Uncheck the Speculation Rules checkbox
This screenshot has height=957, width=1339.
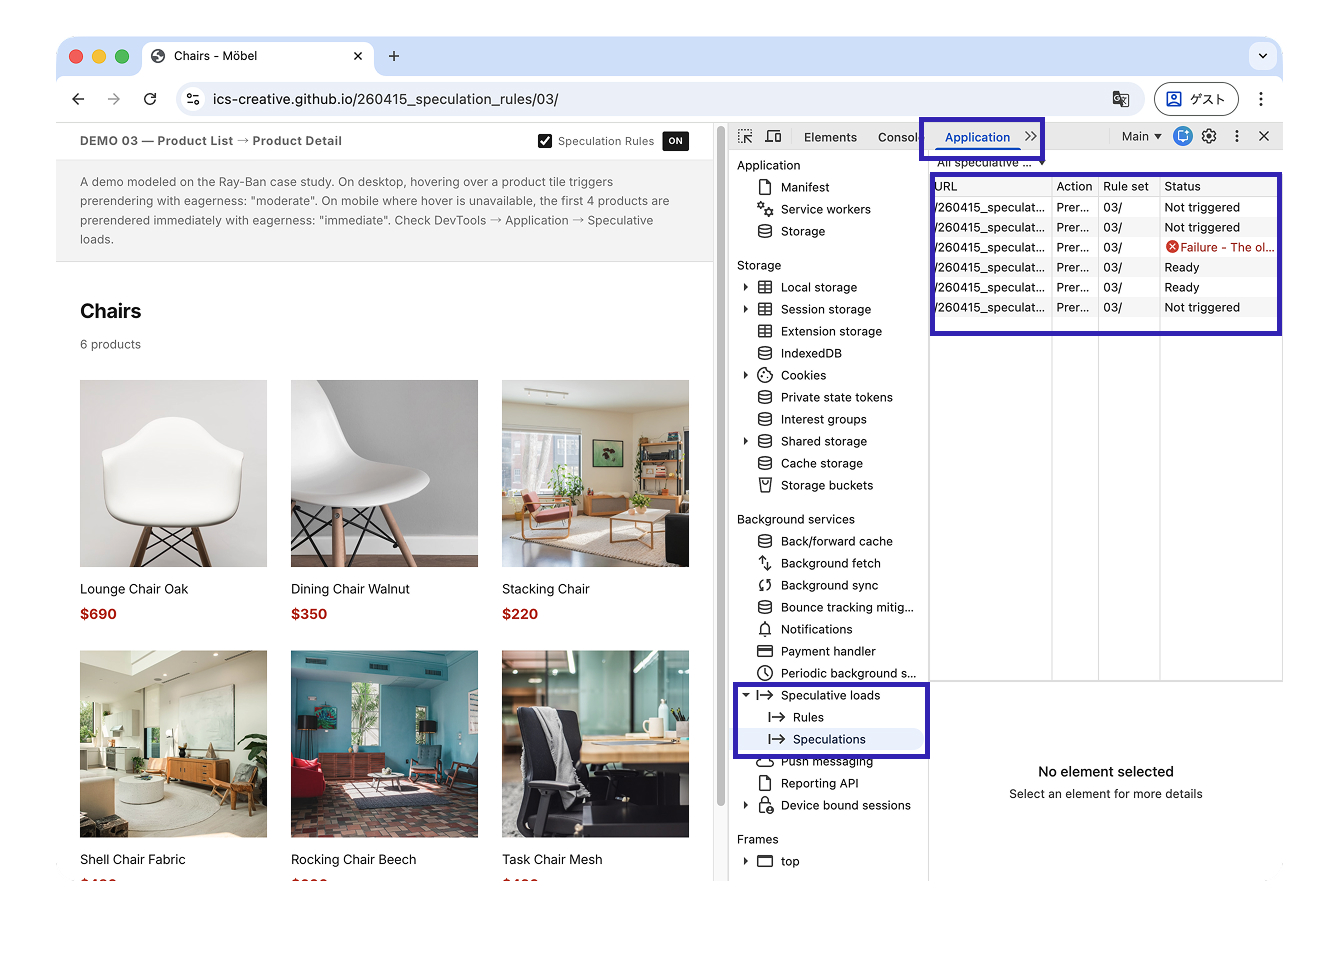545,141
